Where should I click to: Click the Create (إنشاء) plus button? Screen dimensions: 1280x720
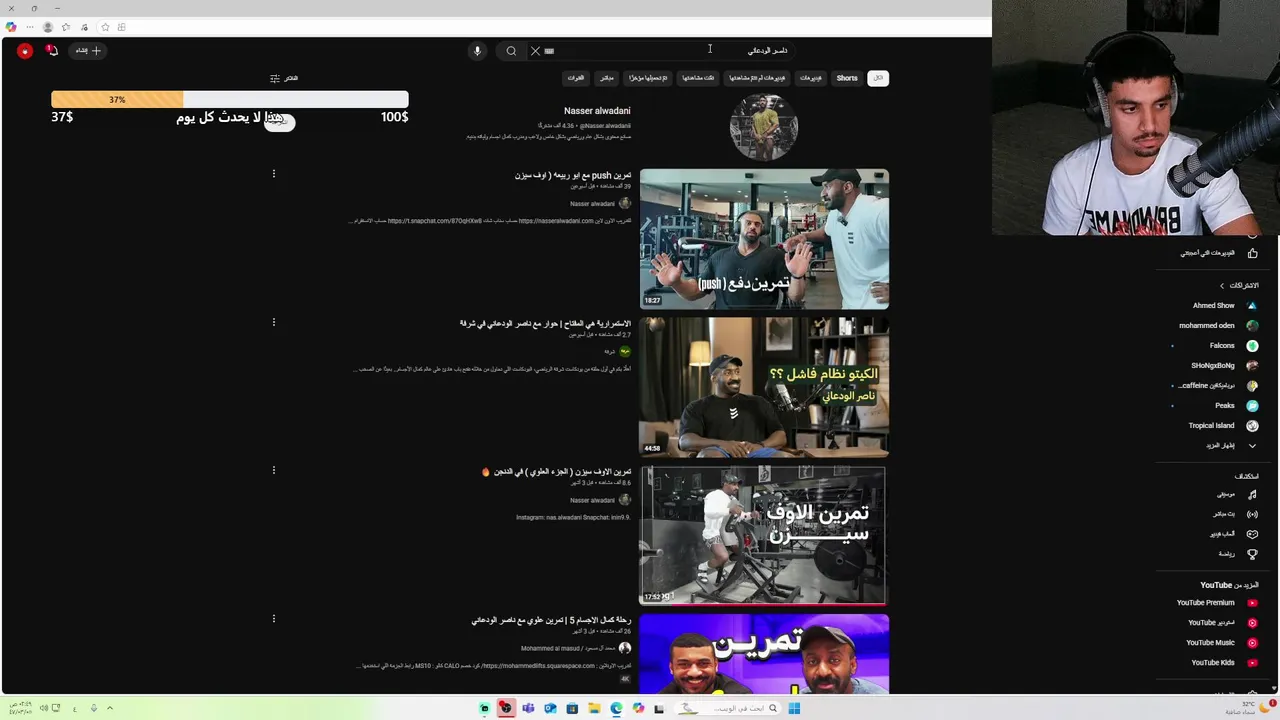pos(88,50)
